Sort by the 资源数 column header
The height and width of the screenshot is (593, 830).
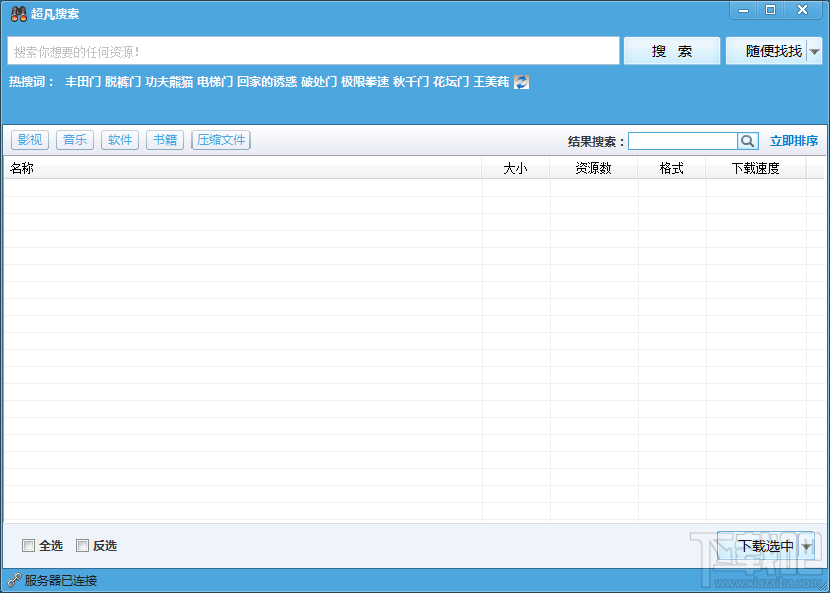593,168
